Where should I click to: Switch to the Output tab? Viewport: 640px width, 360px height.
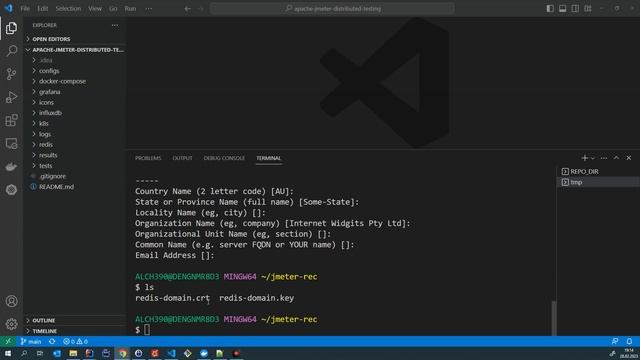click(182, 158)
